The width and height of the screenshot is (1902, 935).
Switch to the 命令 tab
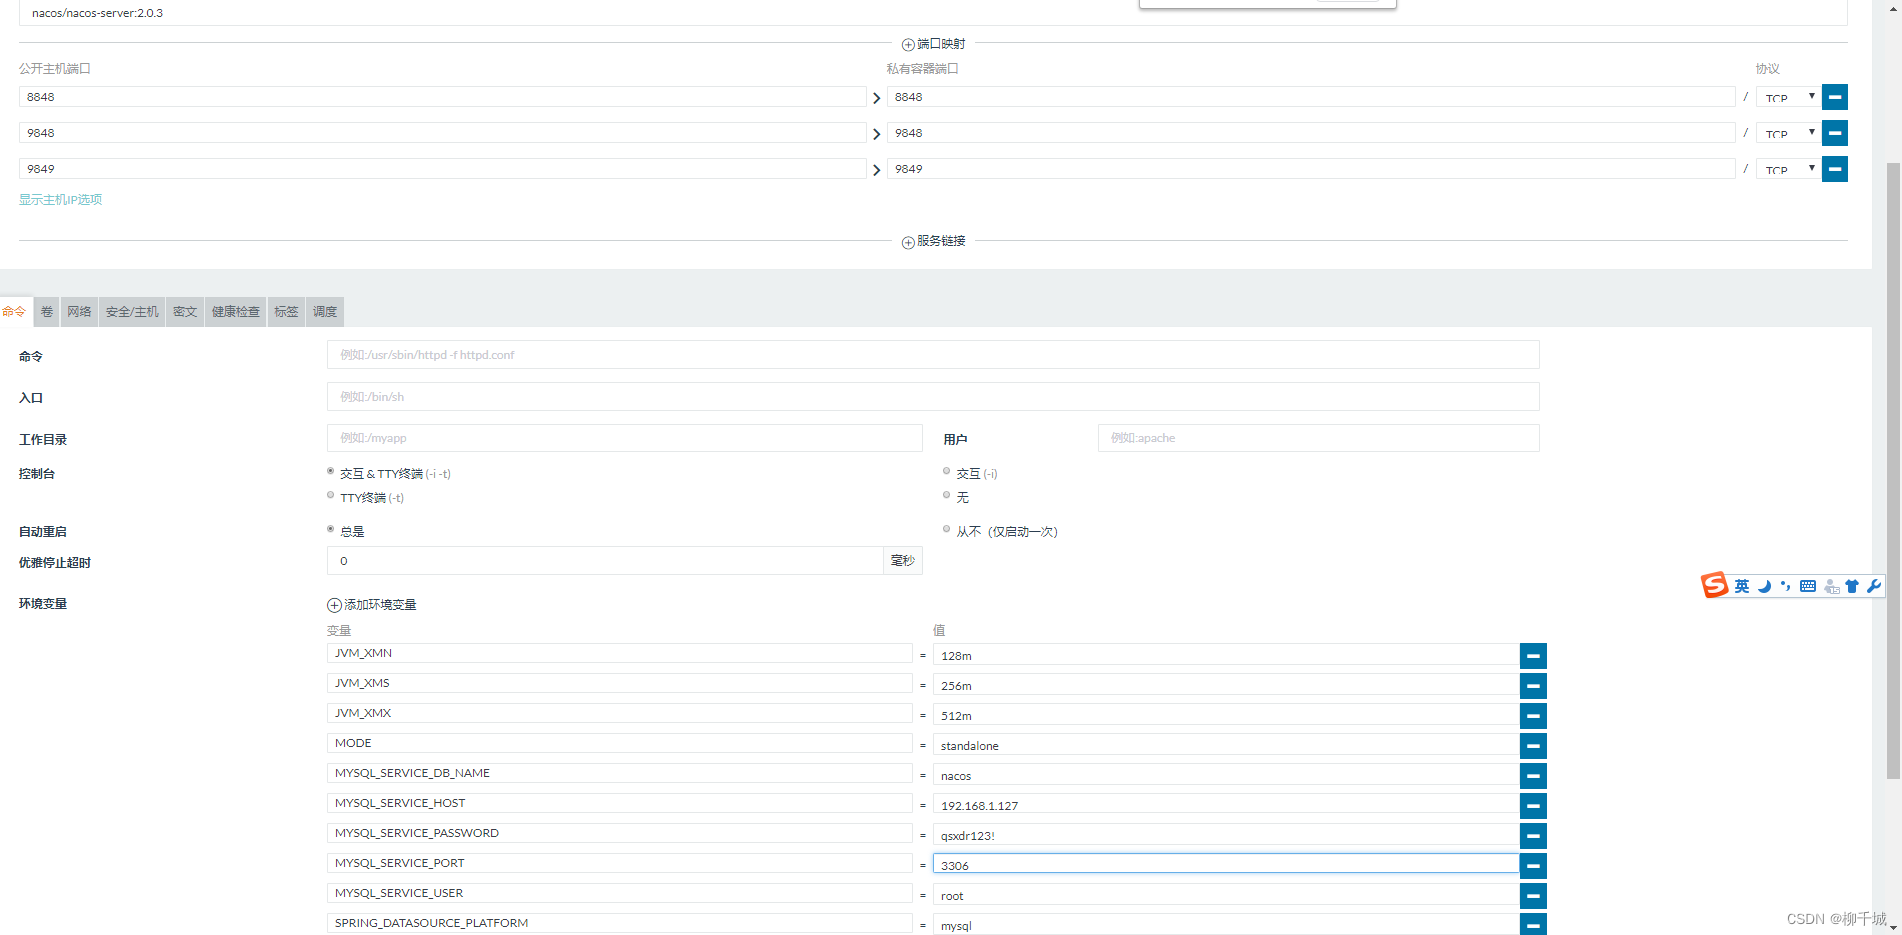(x=15, y=312)
